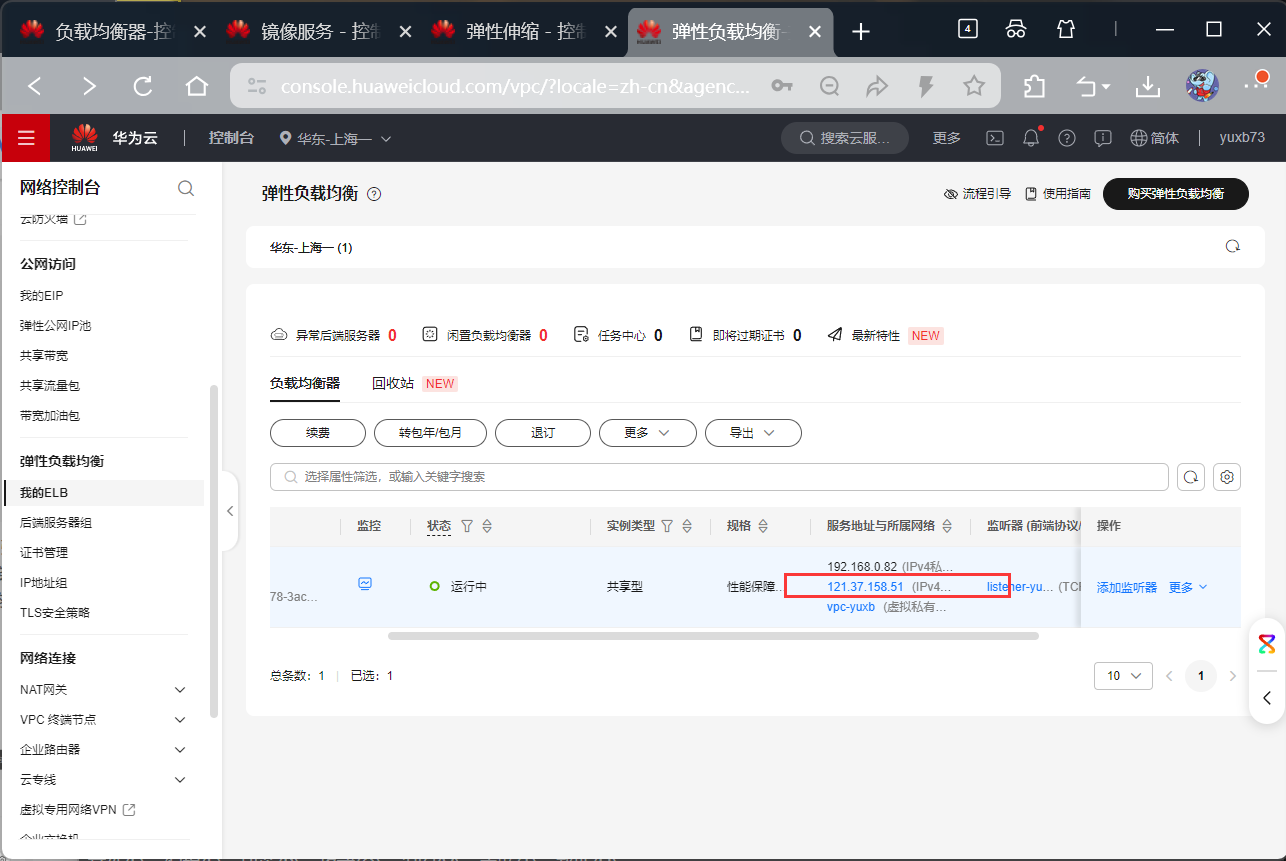
Task: Click the browser reload button
Action: pyautogui.click(x=143, y=86)
